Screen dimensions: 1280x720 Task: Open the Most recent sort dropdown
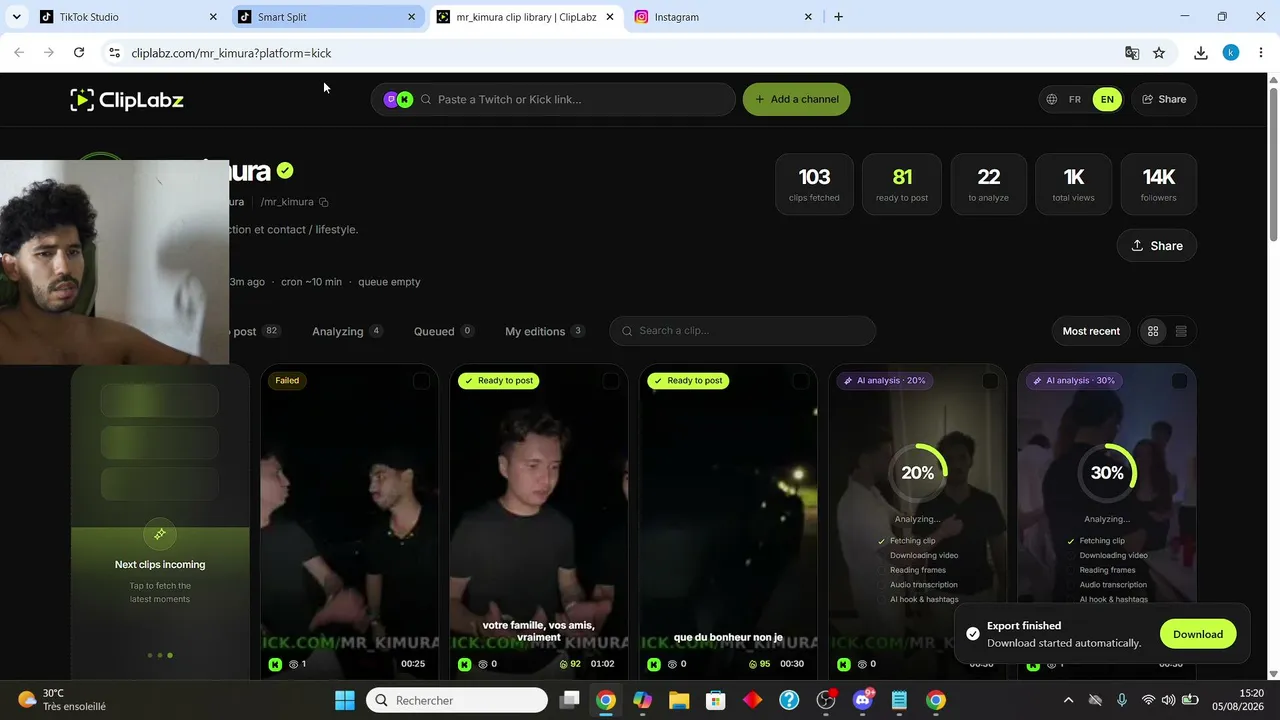pyautogui.click(x=1091, y=331)
